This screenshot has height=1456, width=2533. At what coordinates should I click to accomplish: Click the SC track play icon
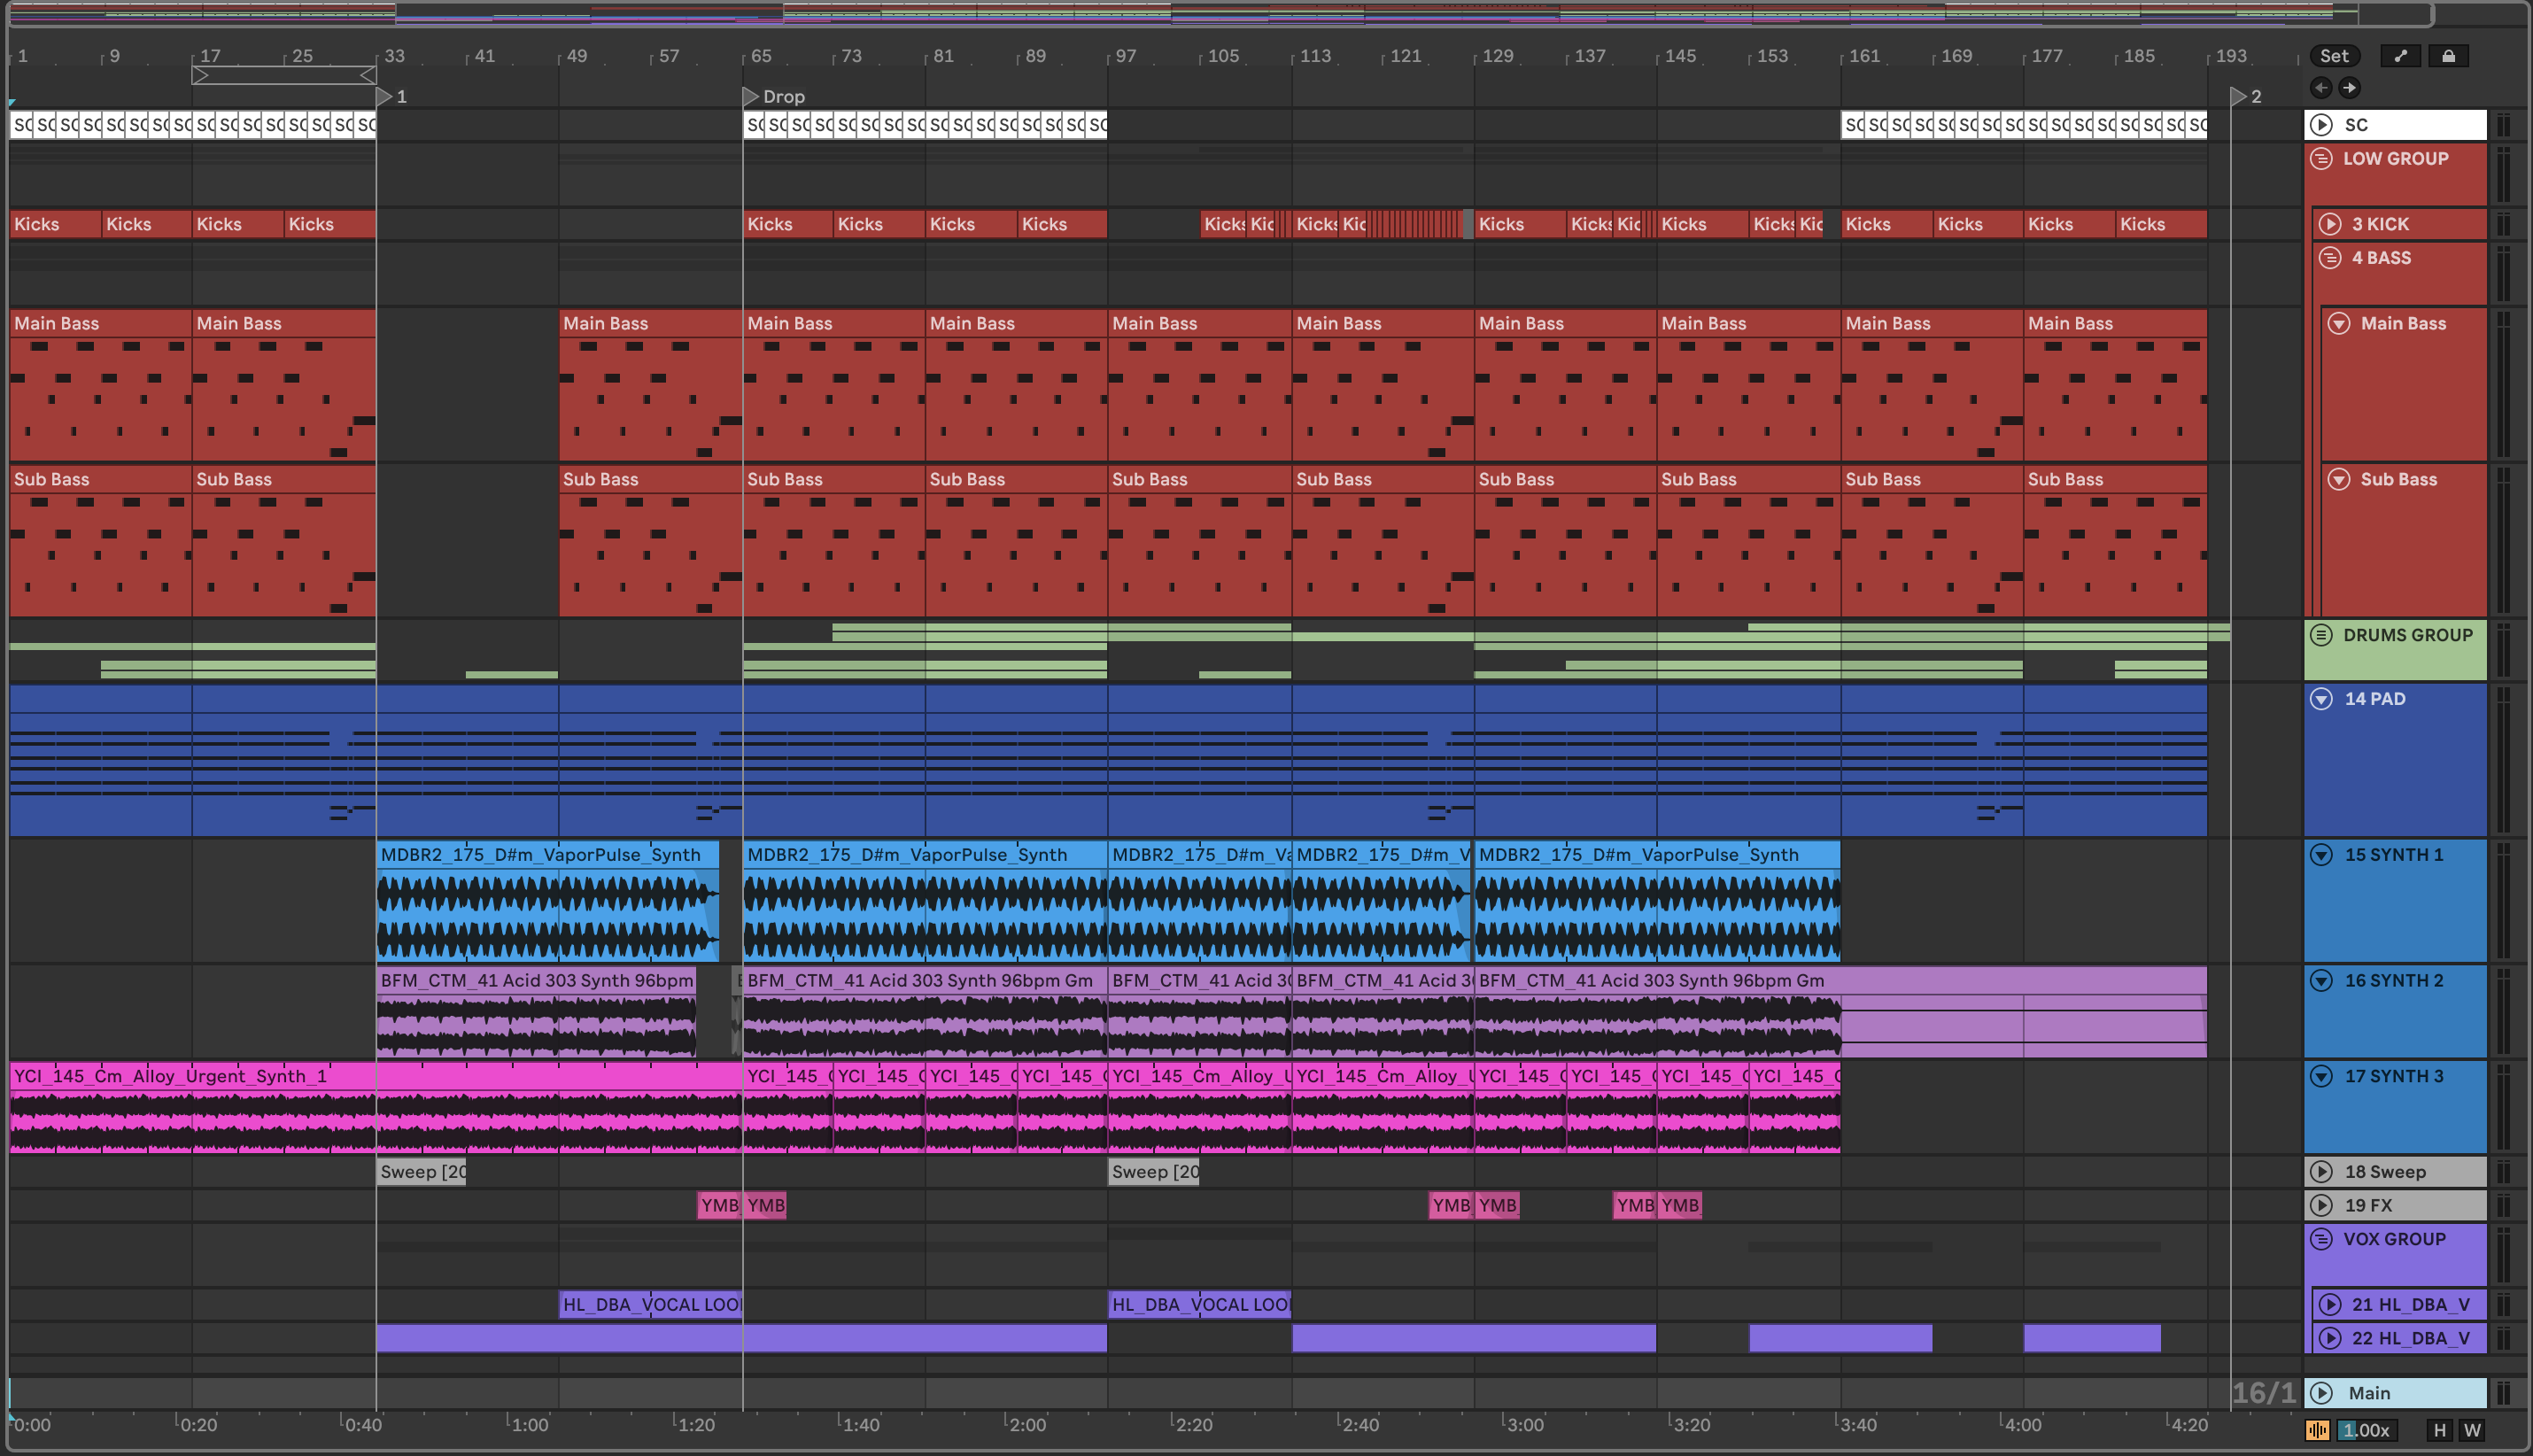click(2322, 125)
